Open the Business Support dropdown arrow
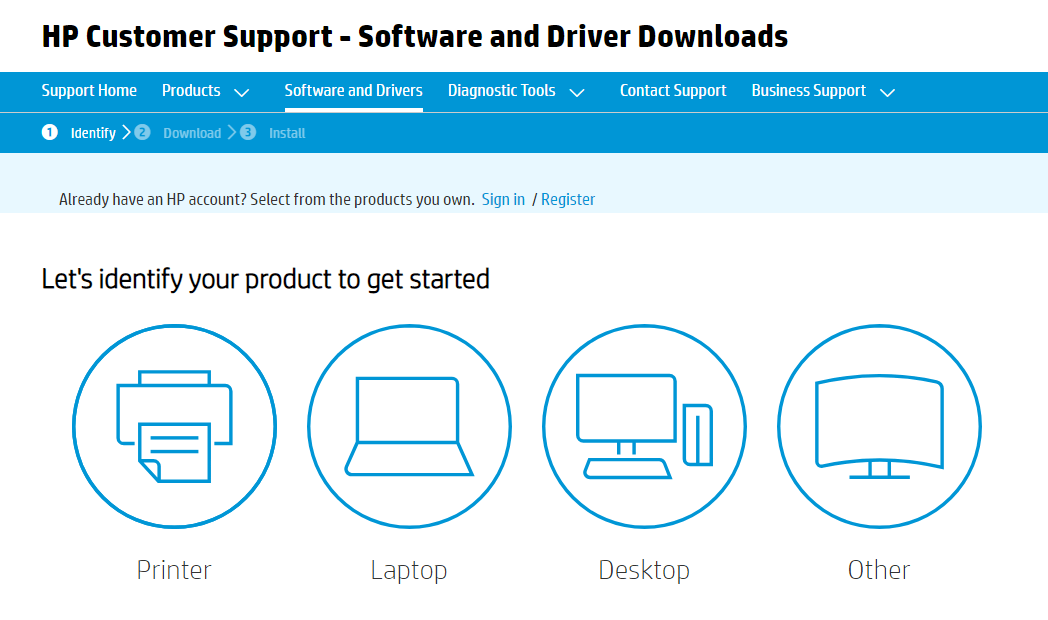 coord(887,92)
